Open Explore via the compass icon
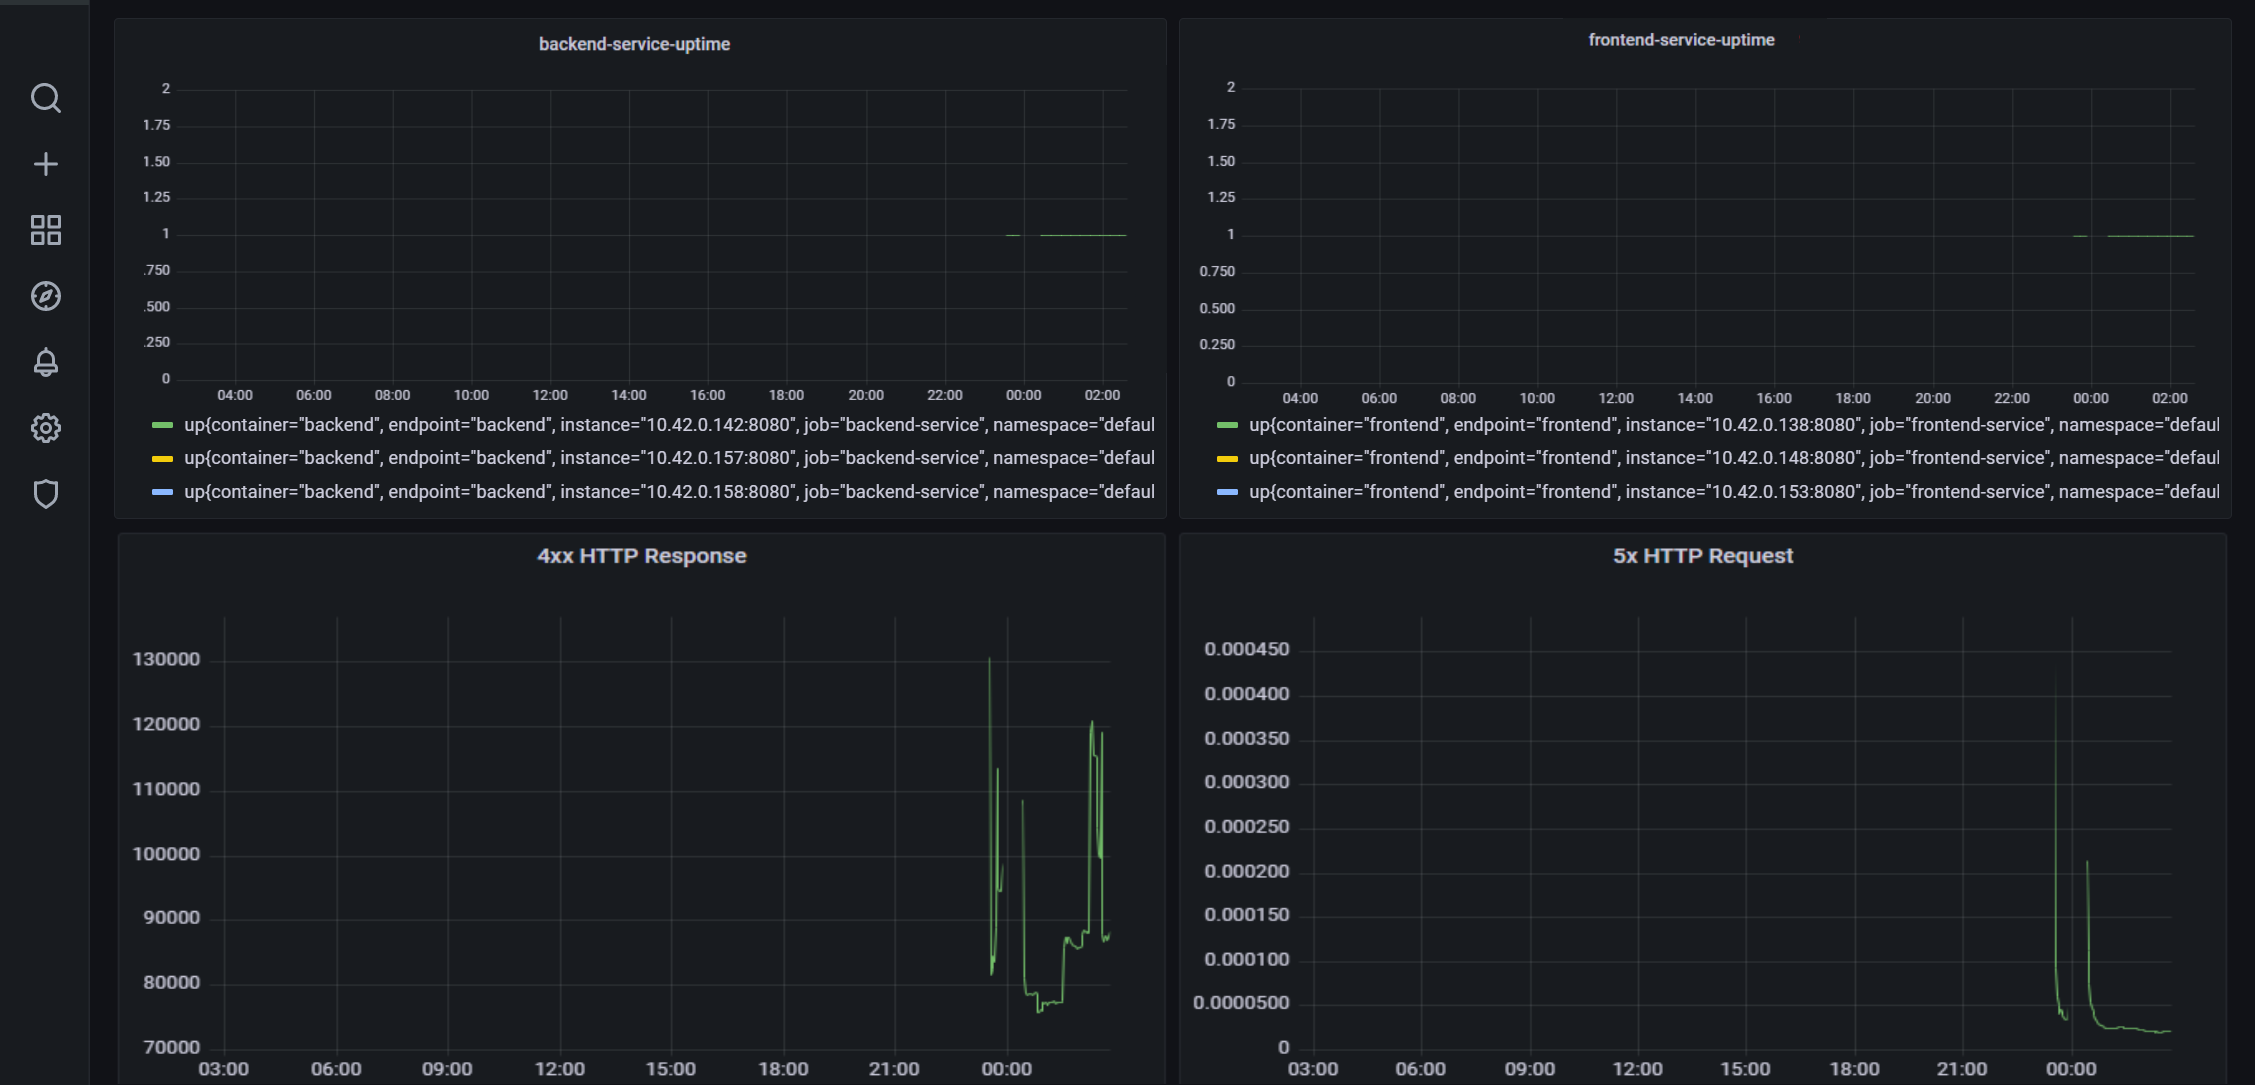This screenshot has width=2255, height=1085. (x=46, y=296)
